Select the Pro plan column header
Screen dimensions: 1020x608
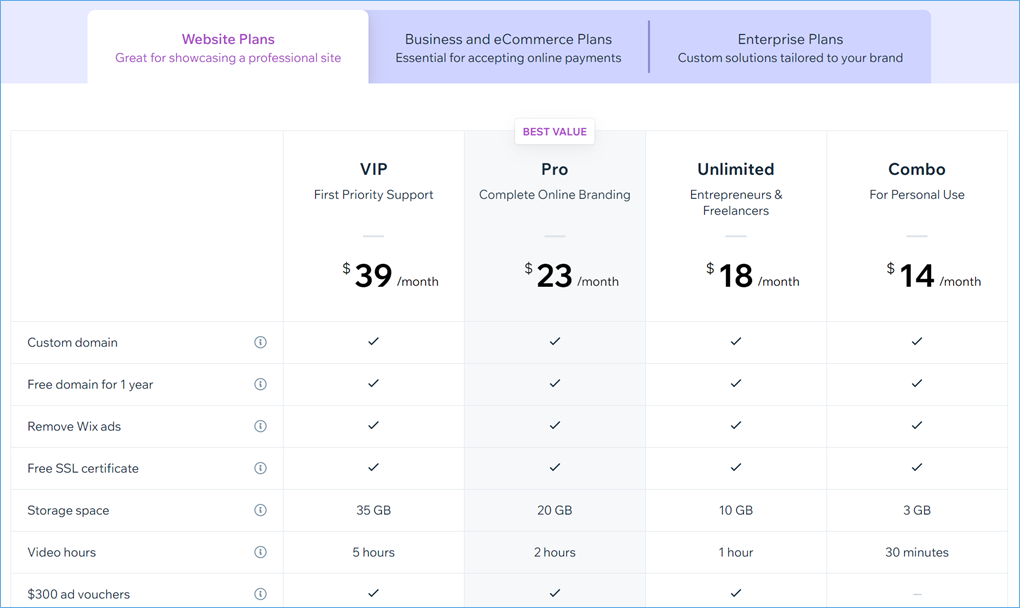[555, 169]
